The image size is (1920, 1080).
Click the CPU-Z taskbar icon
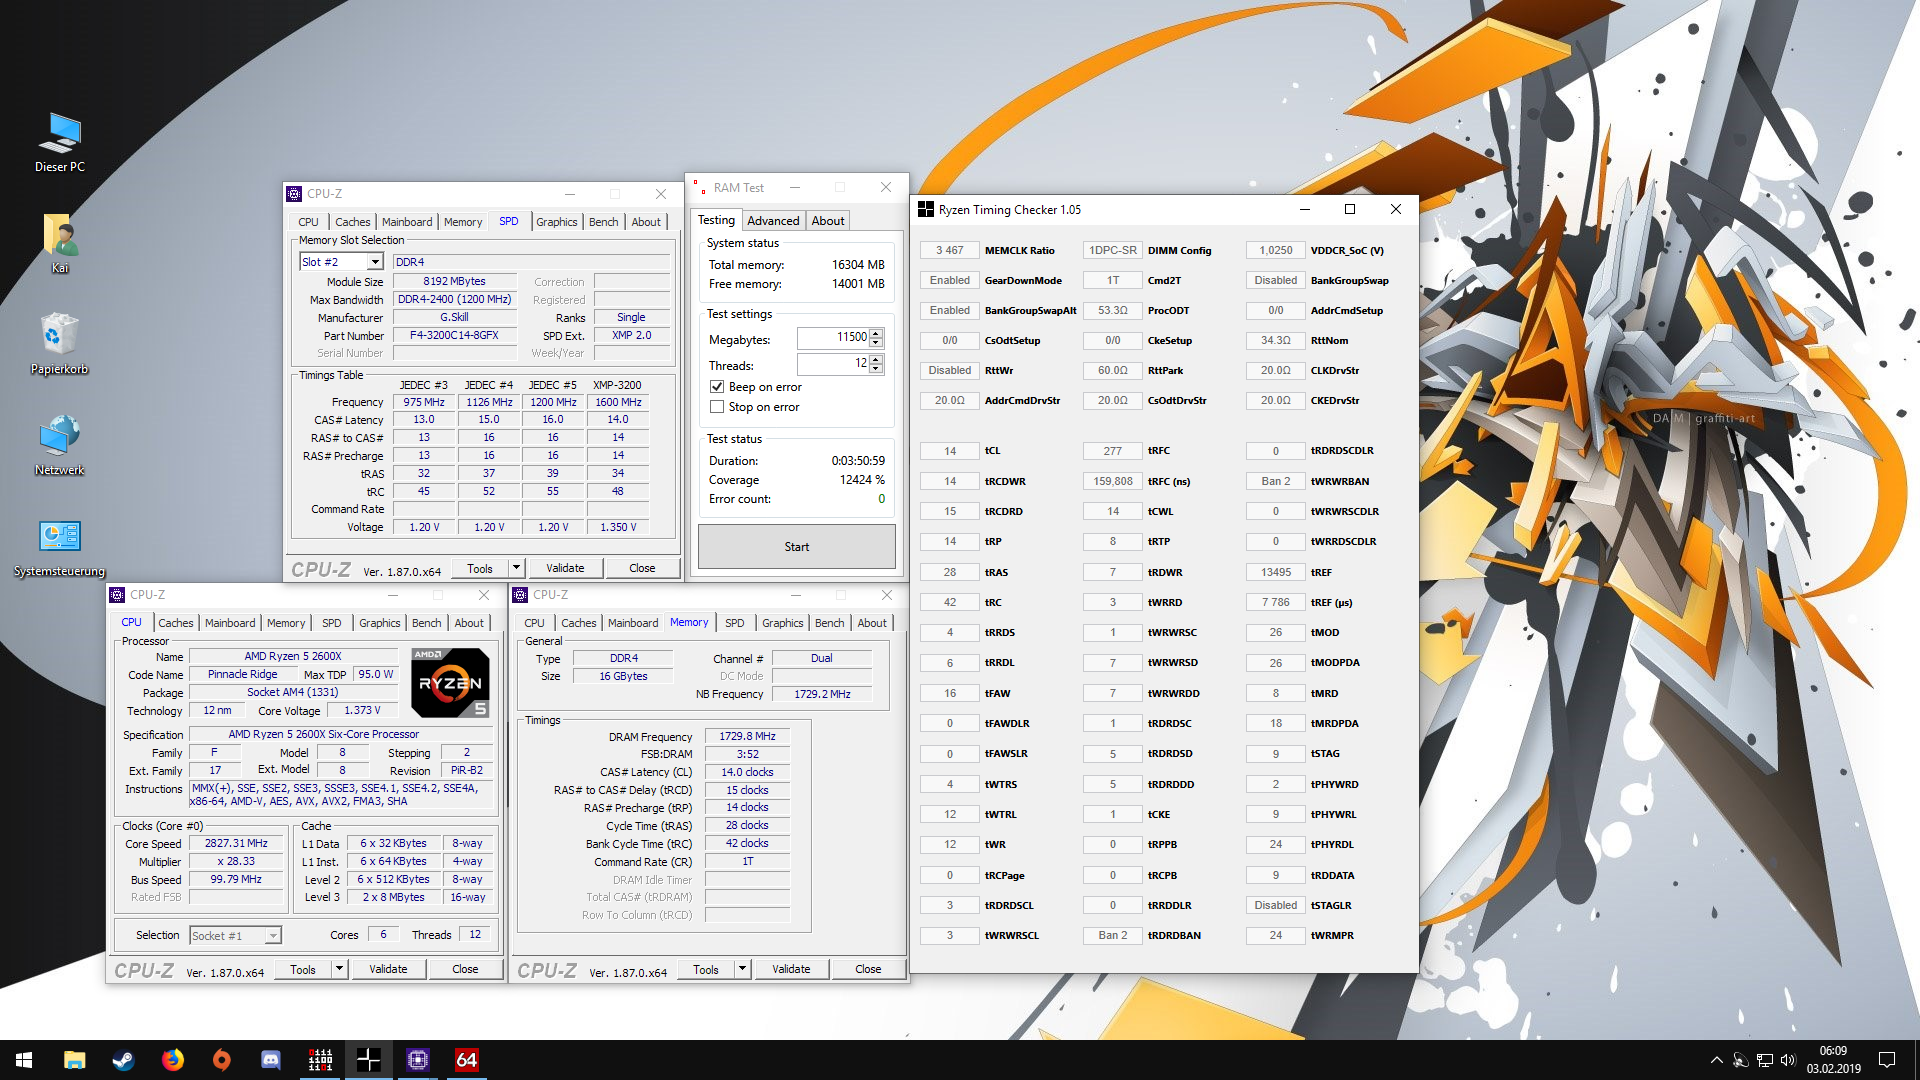[417, 1060]
